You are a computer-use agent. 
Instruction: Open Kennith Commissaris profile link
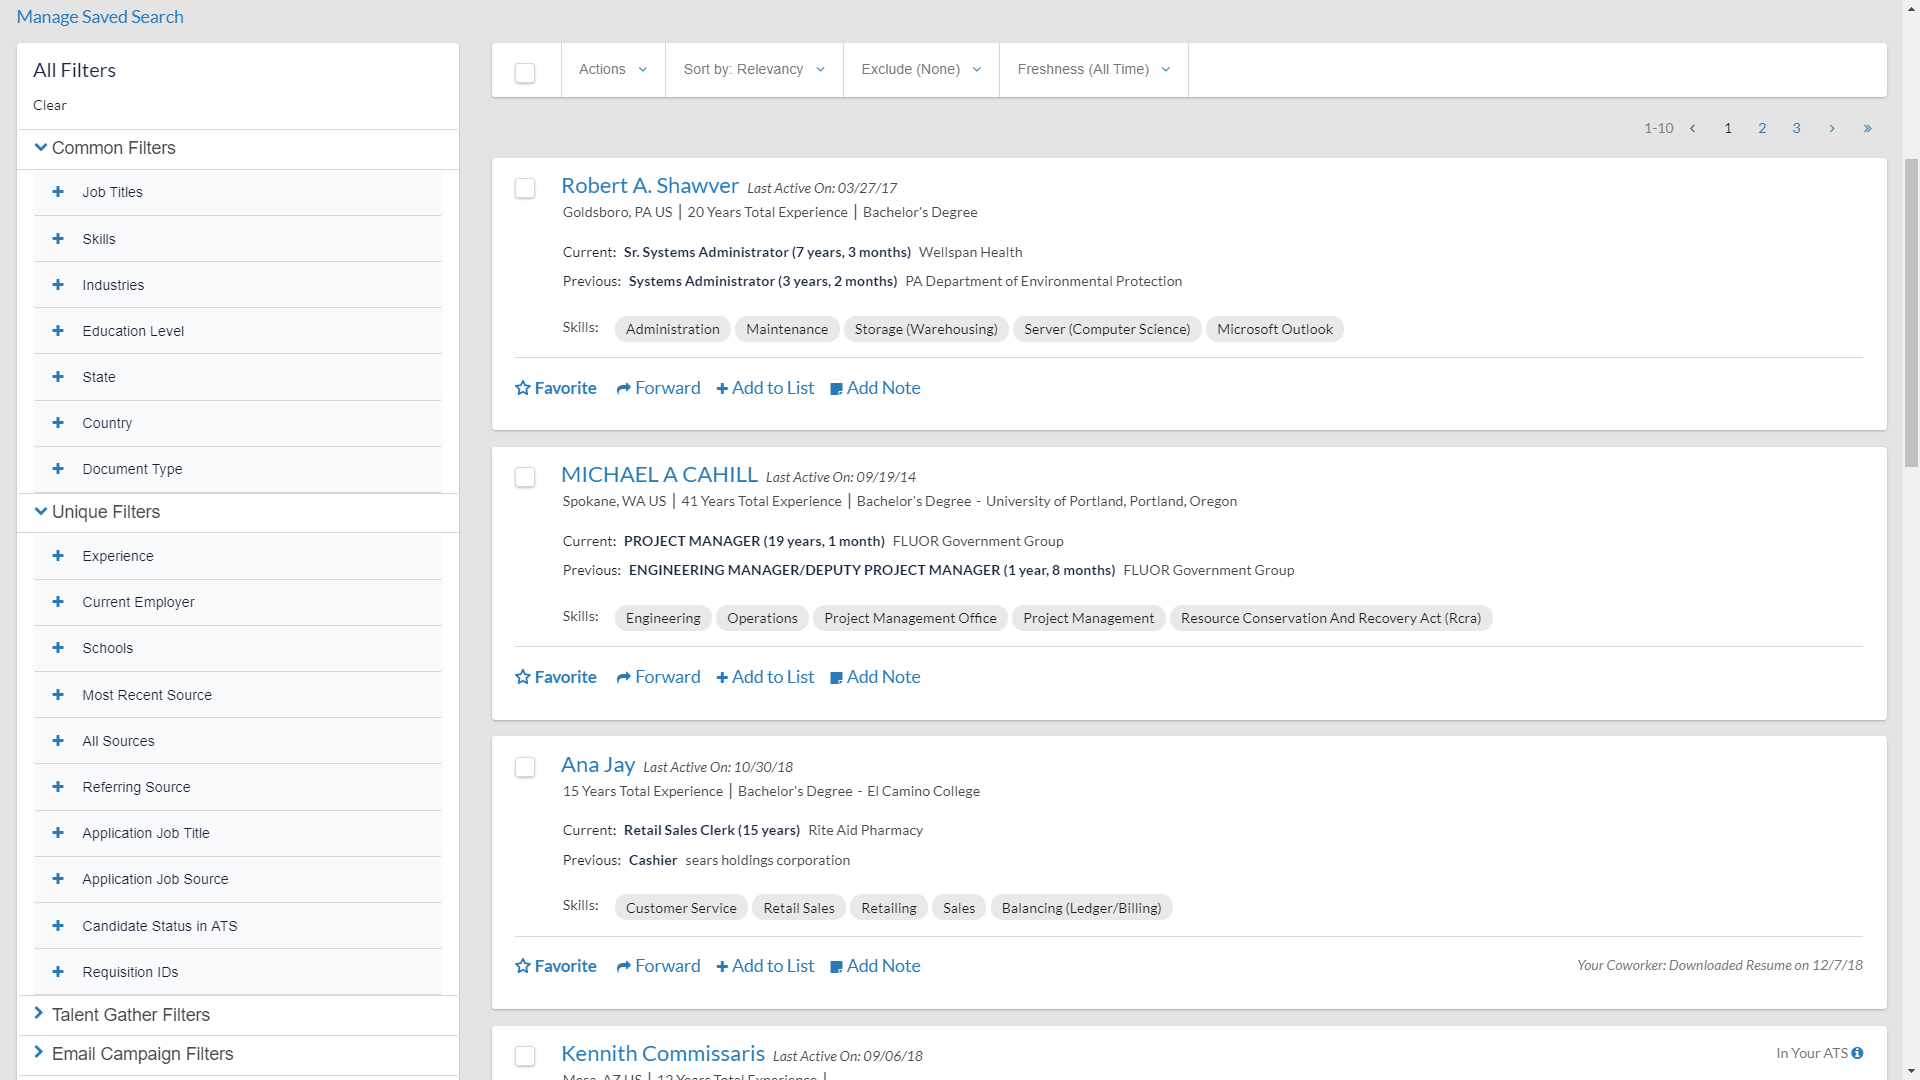point(662,1053)
